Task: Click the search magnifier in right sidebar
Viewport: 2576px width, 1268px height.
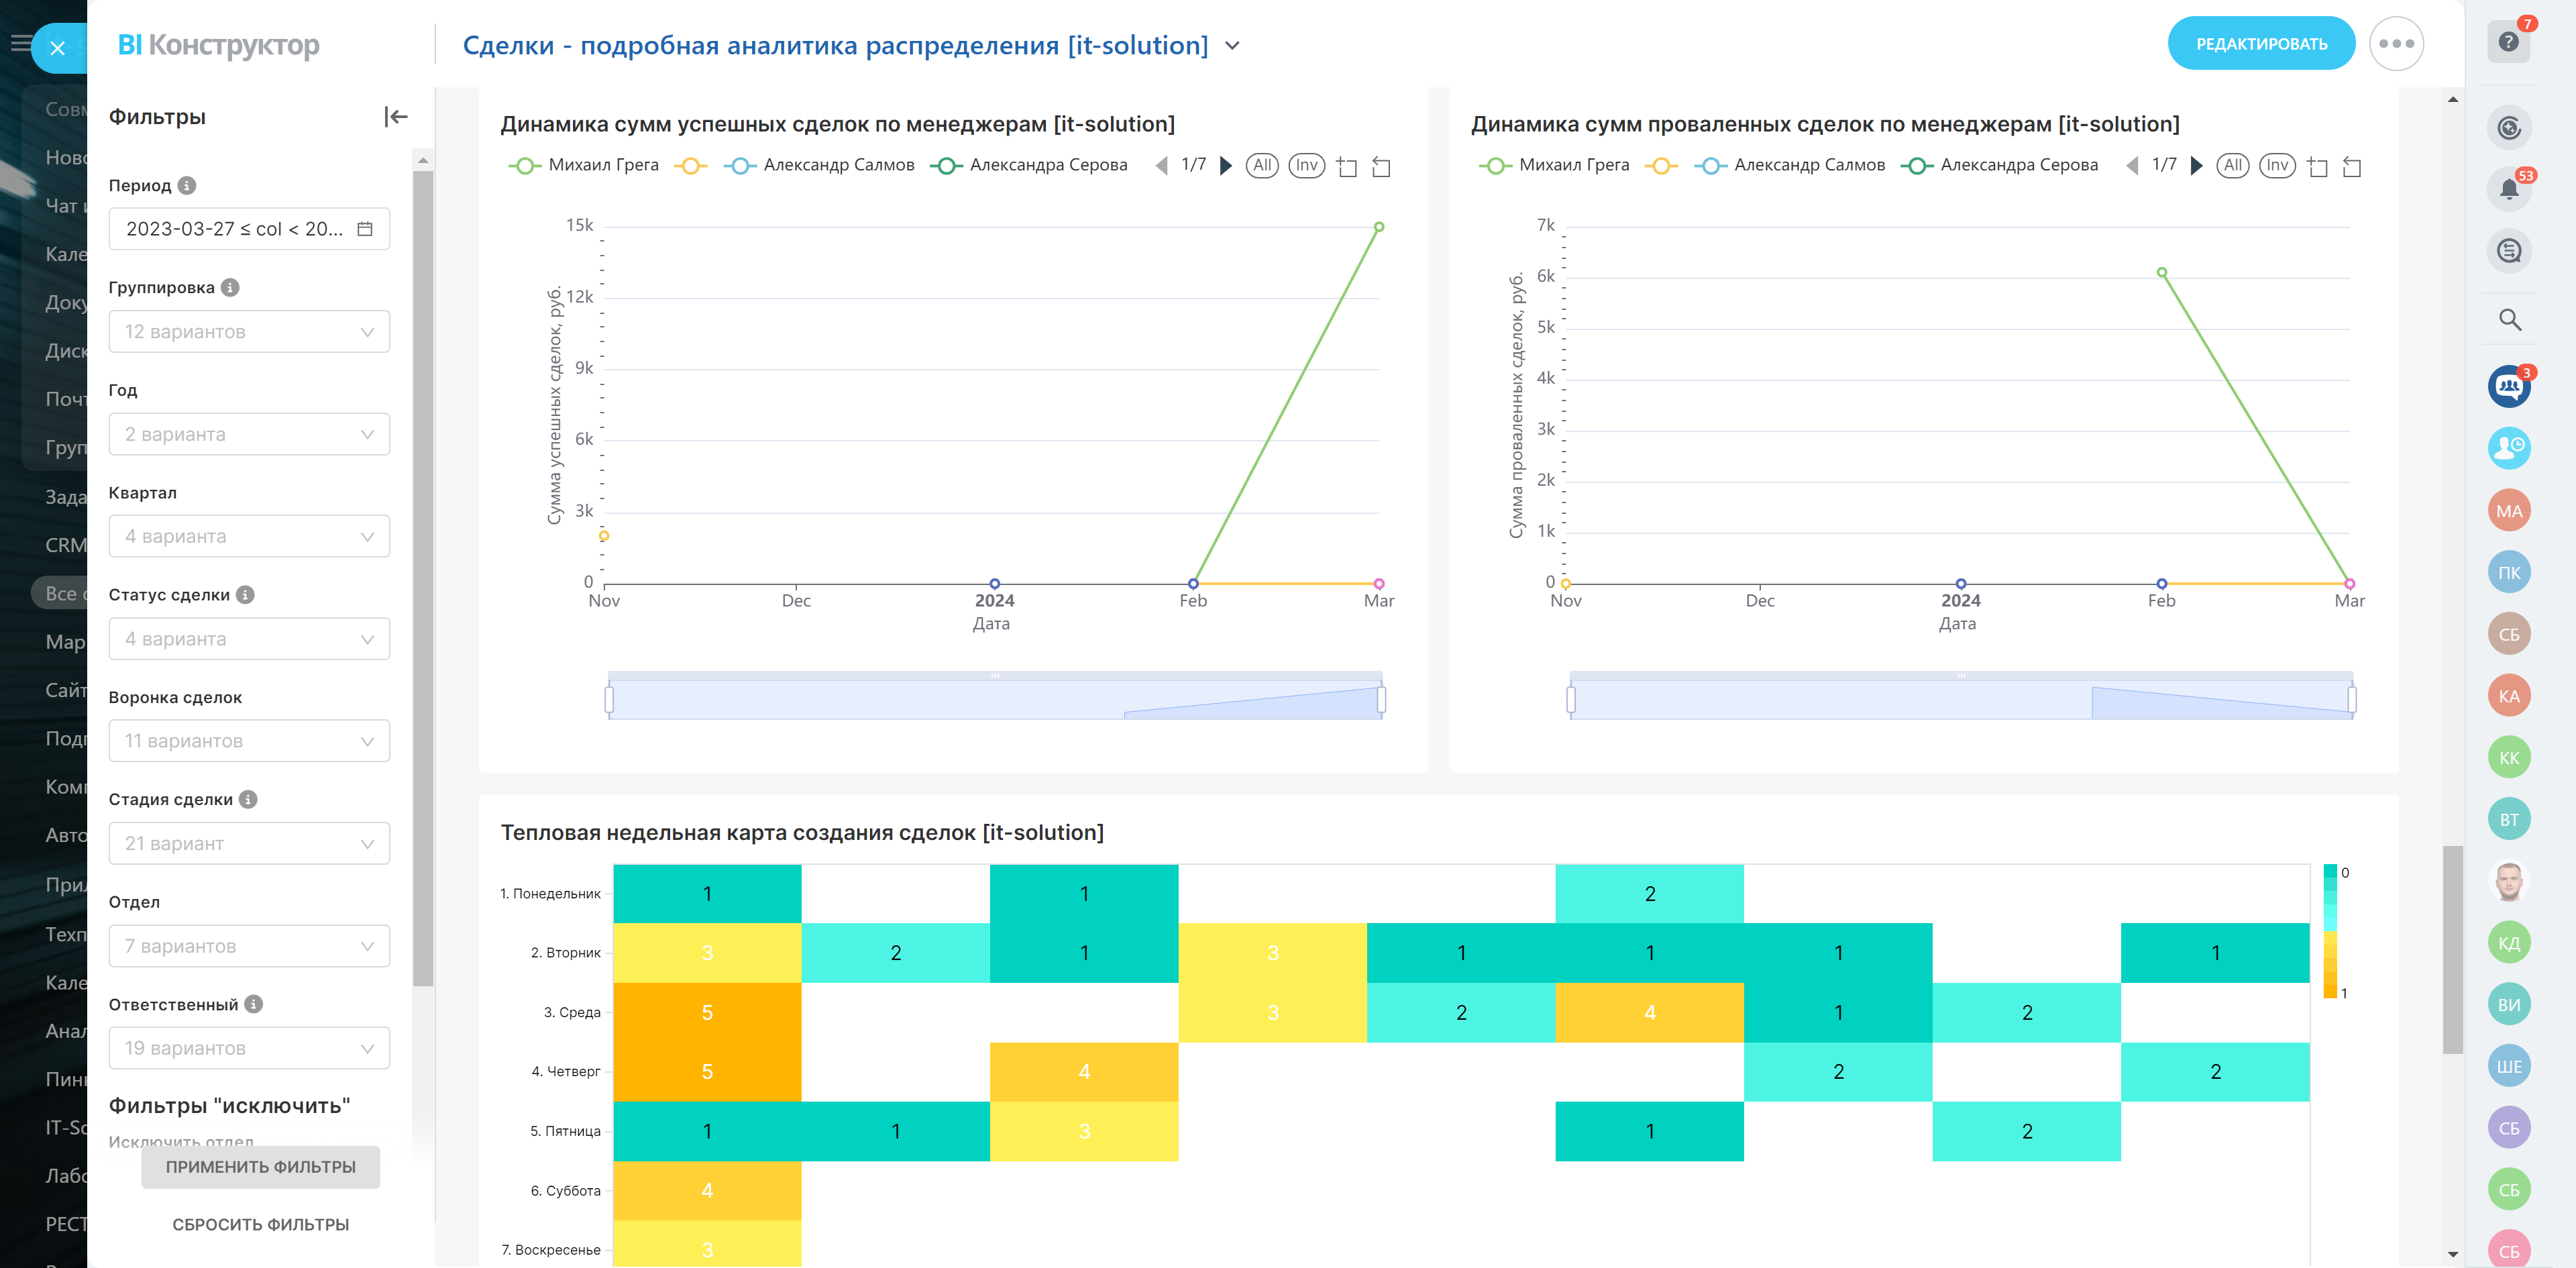Action: (2509, 320)
